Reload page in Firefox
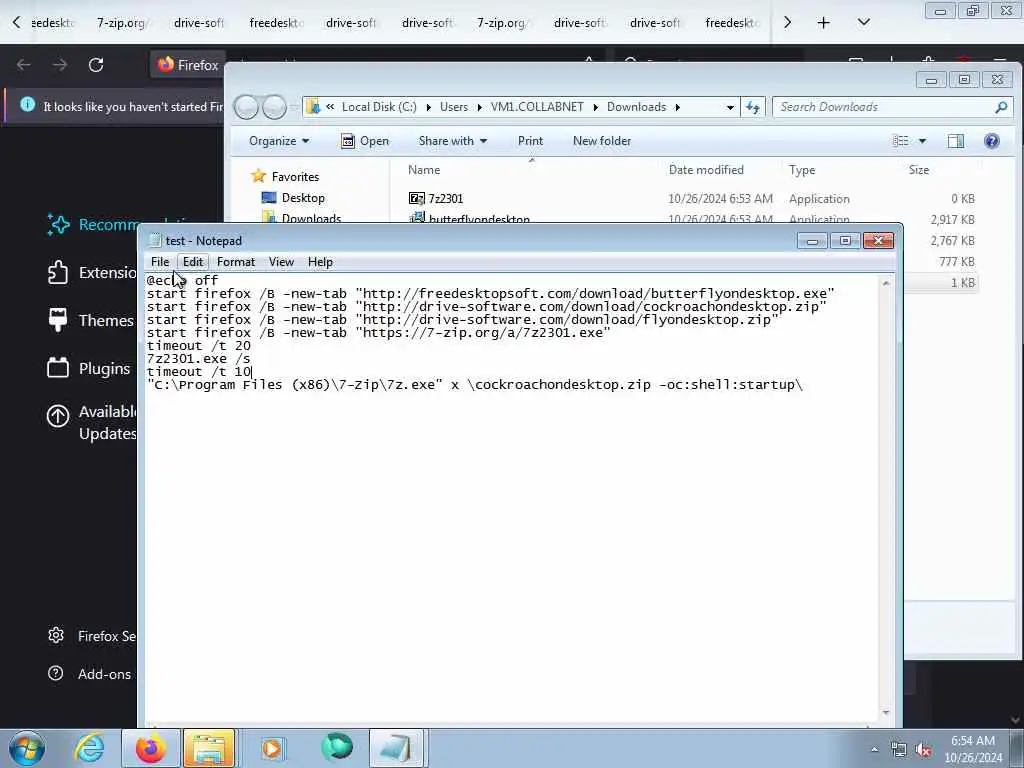Viewport: 1024px width, 768px height. click(96, 65)
